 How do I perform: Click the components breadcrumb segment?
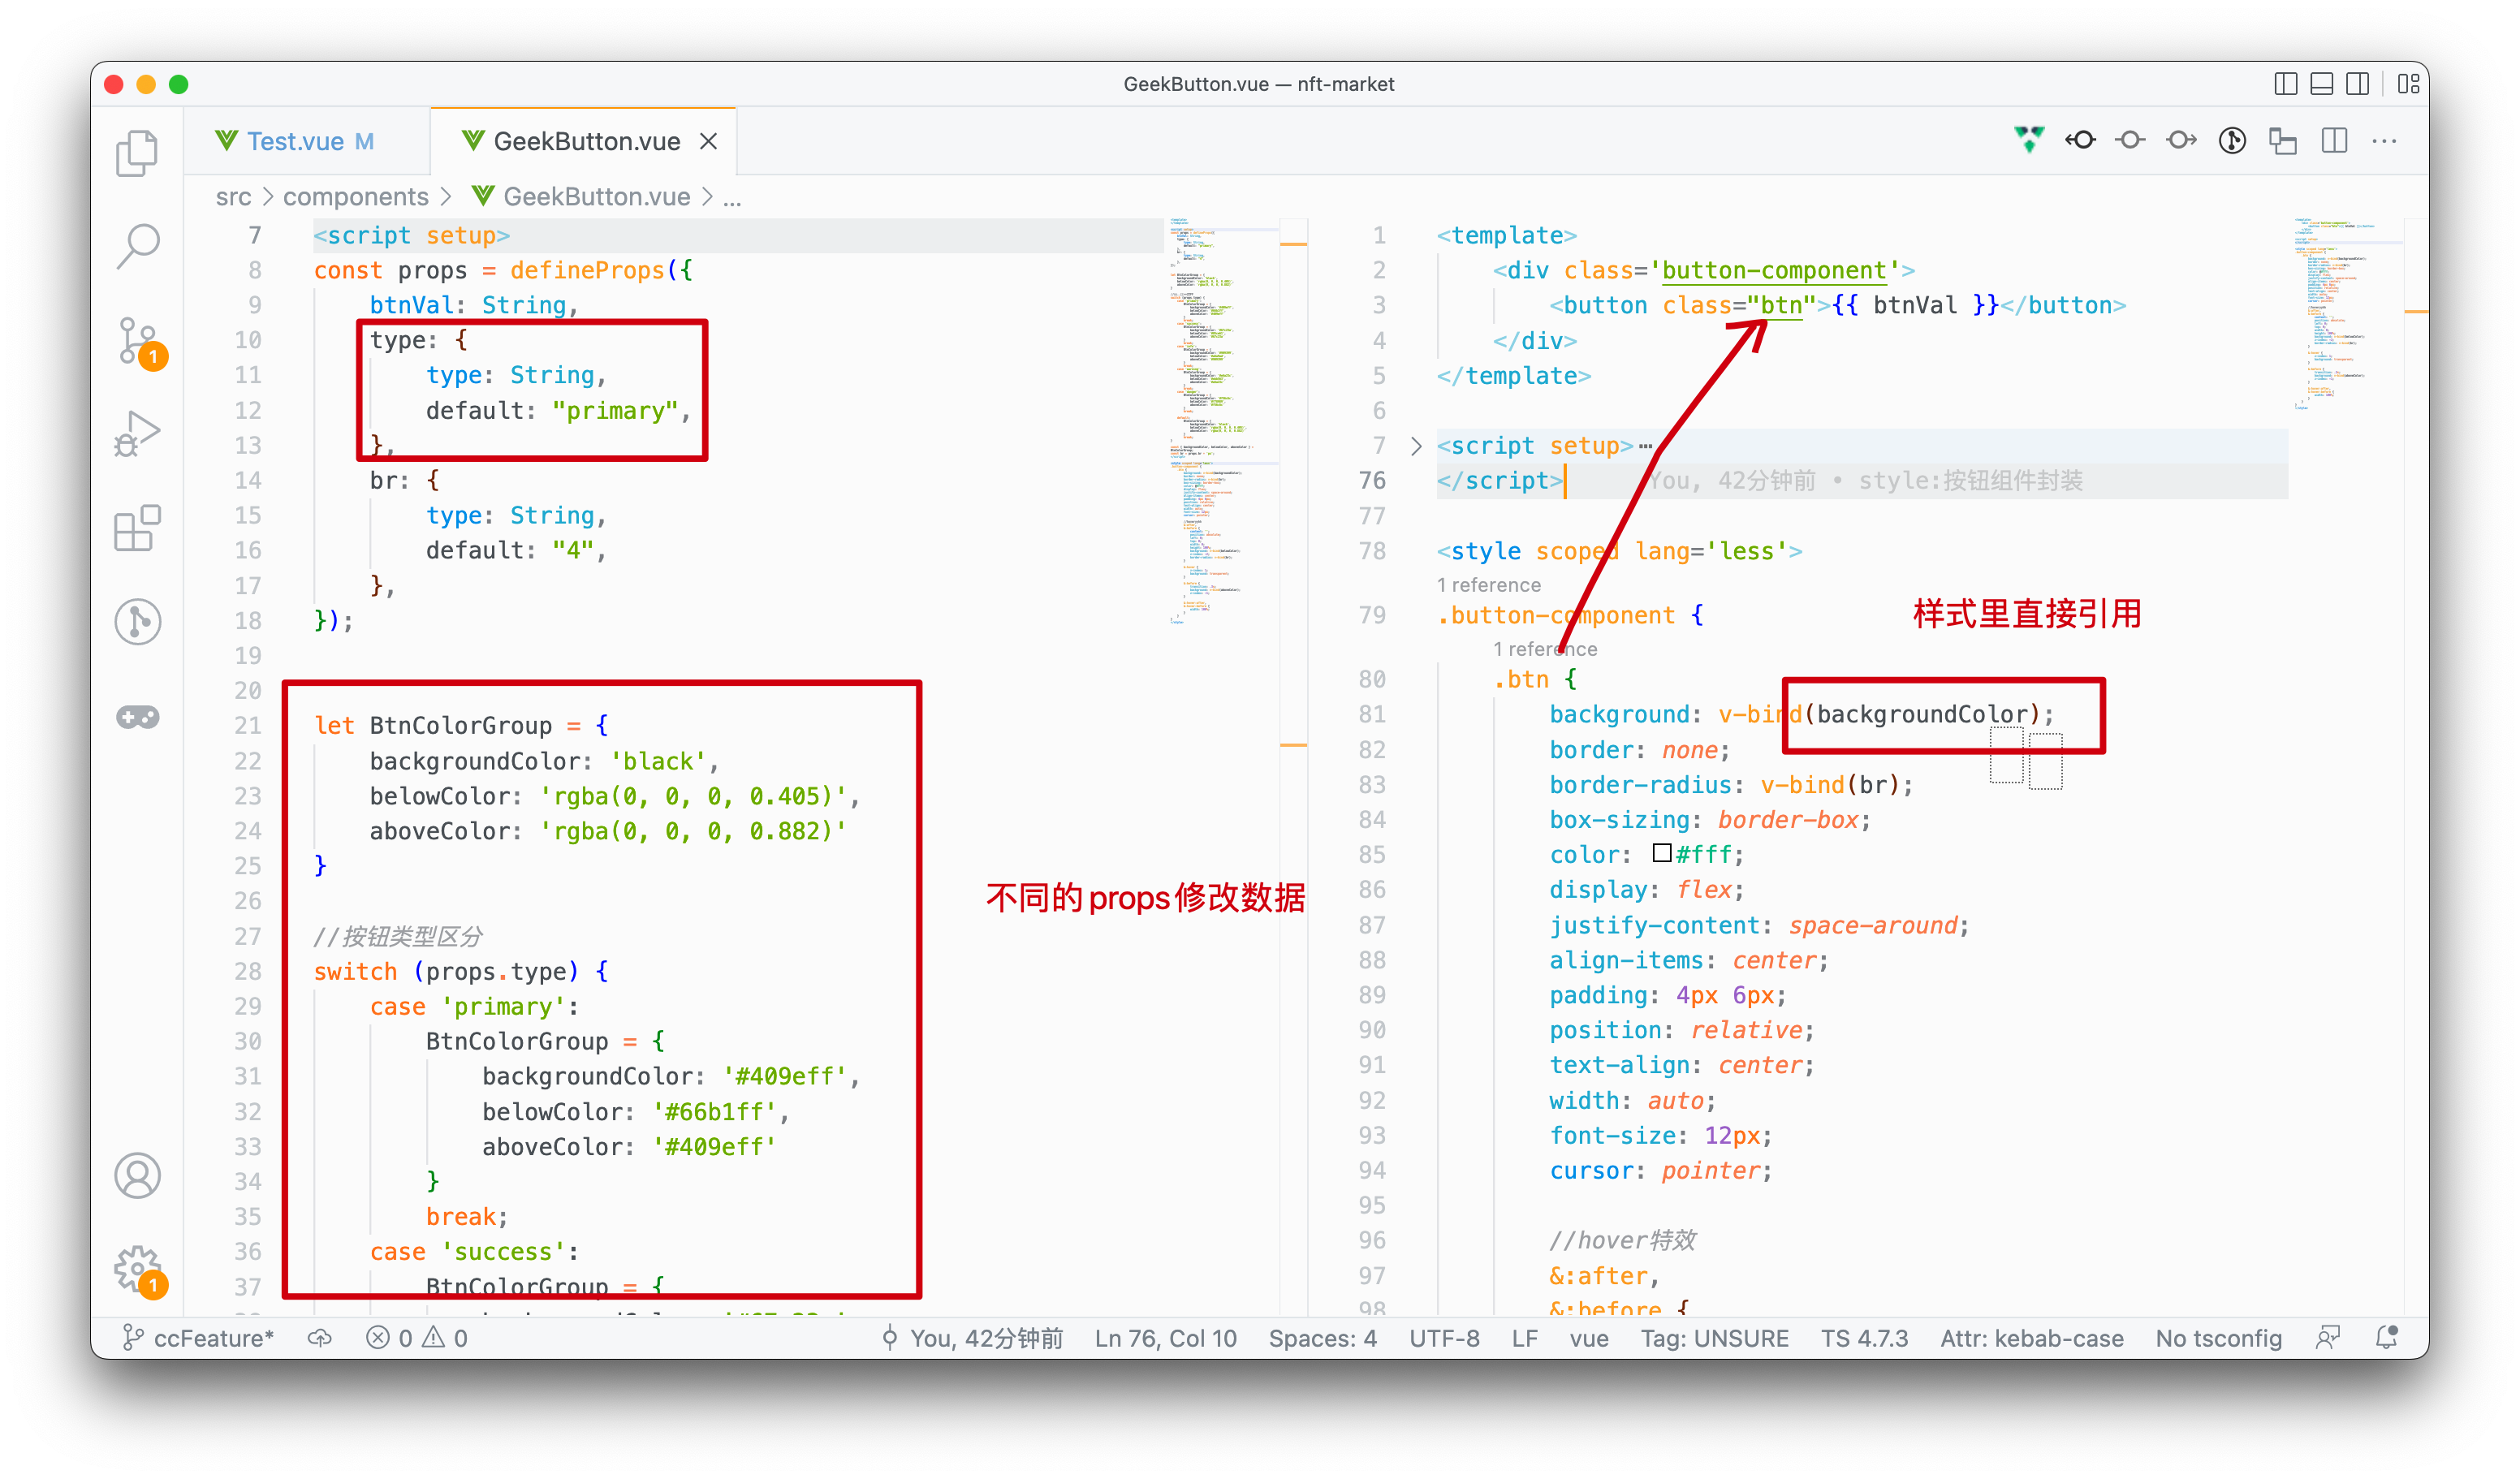[x=355, y=197]
